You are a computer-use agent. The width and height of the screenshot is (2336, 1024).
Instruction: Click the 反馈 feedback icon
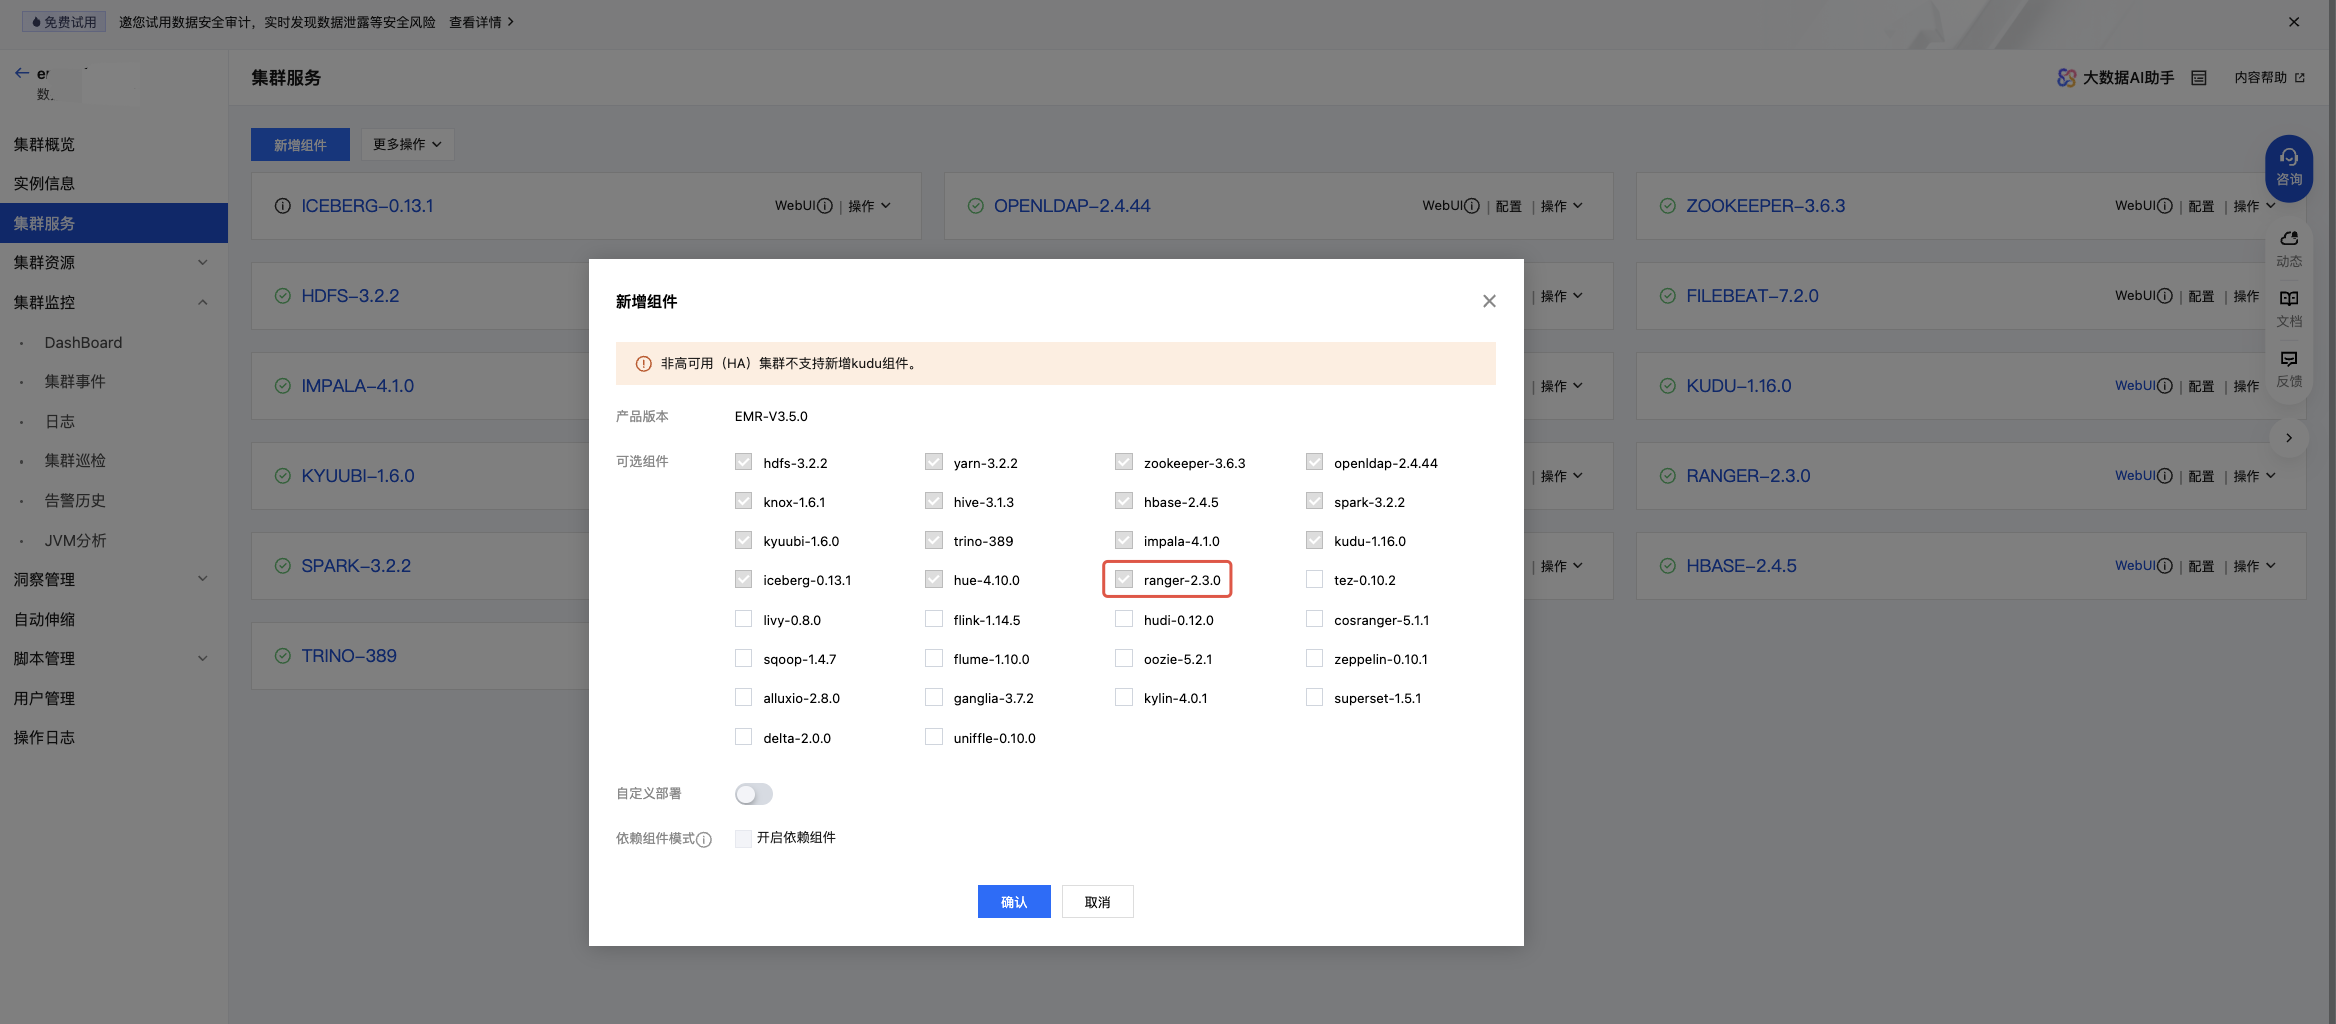(2288, 367)
